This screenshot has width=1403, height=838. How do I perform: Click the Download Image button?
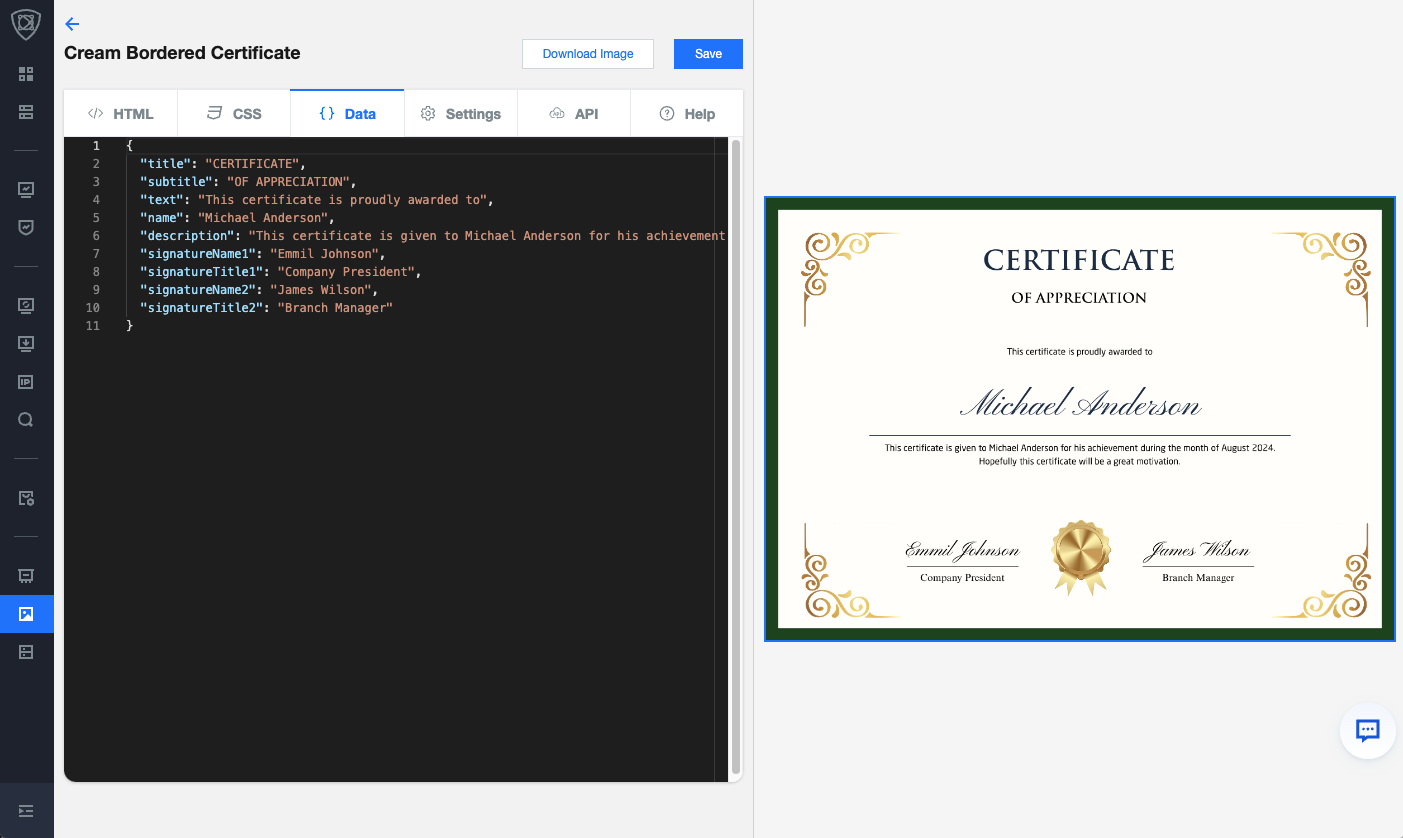point(588,54)
